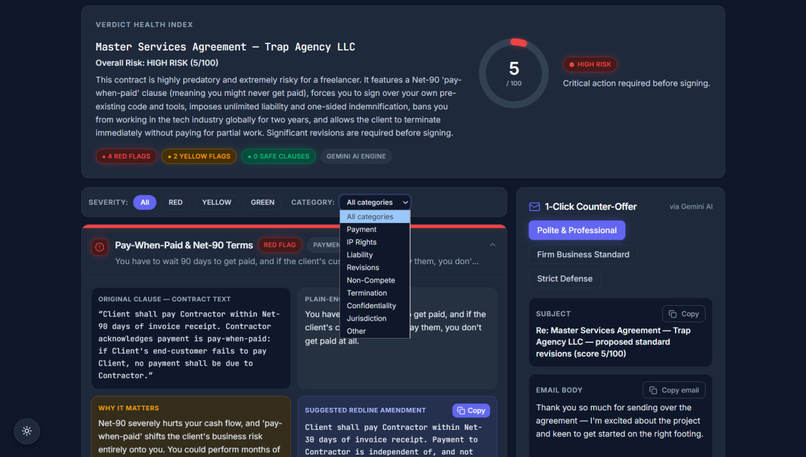Screen dimensions: 806x457
Task: Choose Revisions category option
Action: tap(375, 268)
